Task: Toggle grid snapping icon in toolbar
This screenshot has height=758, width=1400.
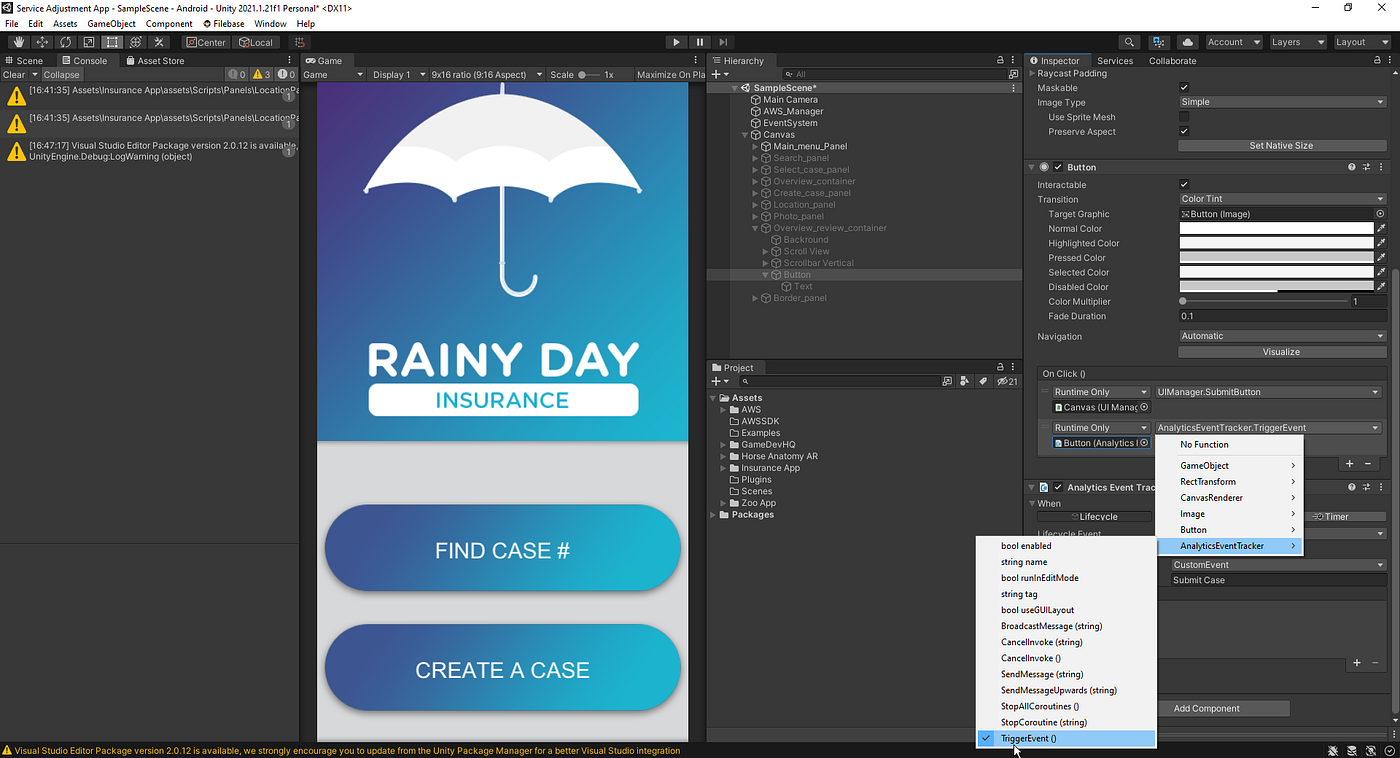Action: click(x=298, y=42)
